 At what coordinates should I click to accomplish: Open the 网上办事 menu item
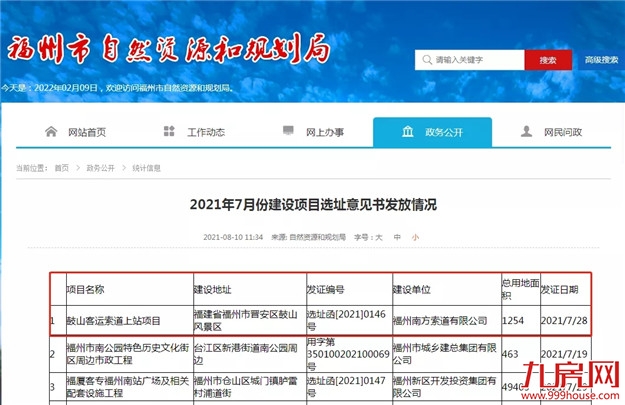pyautogui.click(x=325, y=132)
